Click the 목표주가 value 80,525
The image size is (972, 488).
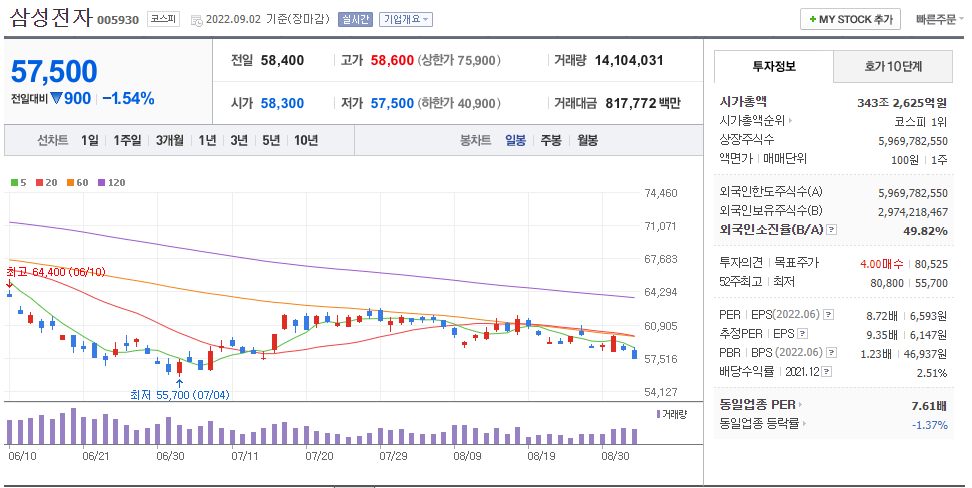[x=931, y=264]
